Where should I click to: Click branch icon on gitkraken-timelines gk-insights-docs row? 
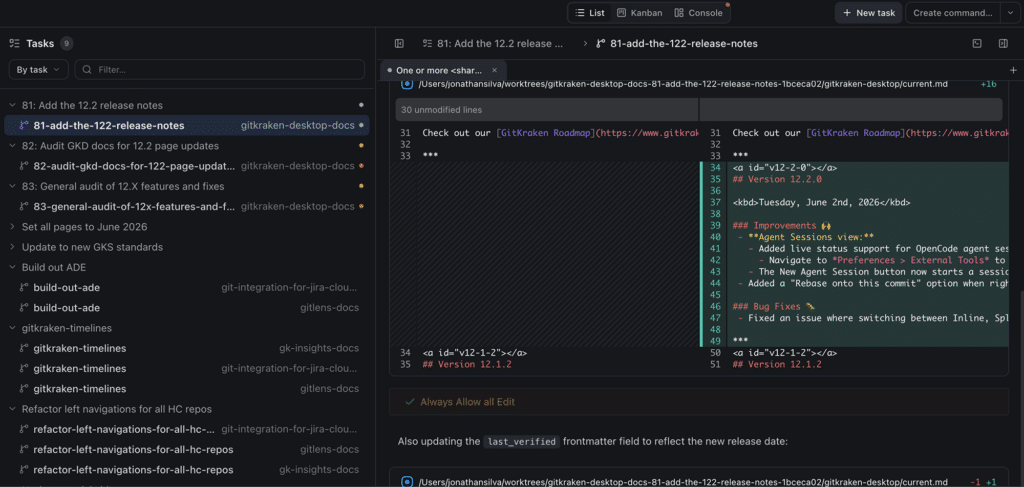pyautogui.click(x=24, y=348)
